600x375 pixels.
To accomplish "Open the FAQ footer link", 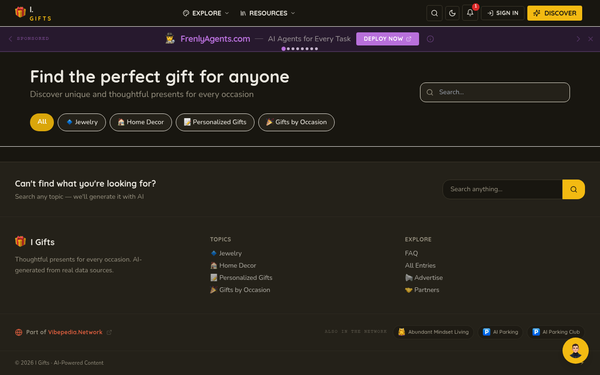I will point(411,253).
